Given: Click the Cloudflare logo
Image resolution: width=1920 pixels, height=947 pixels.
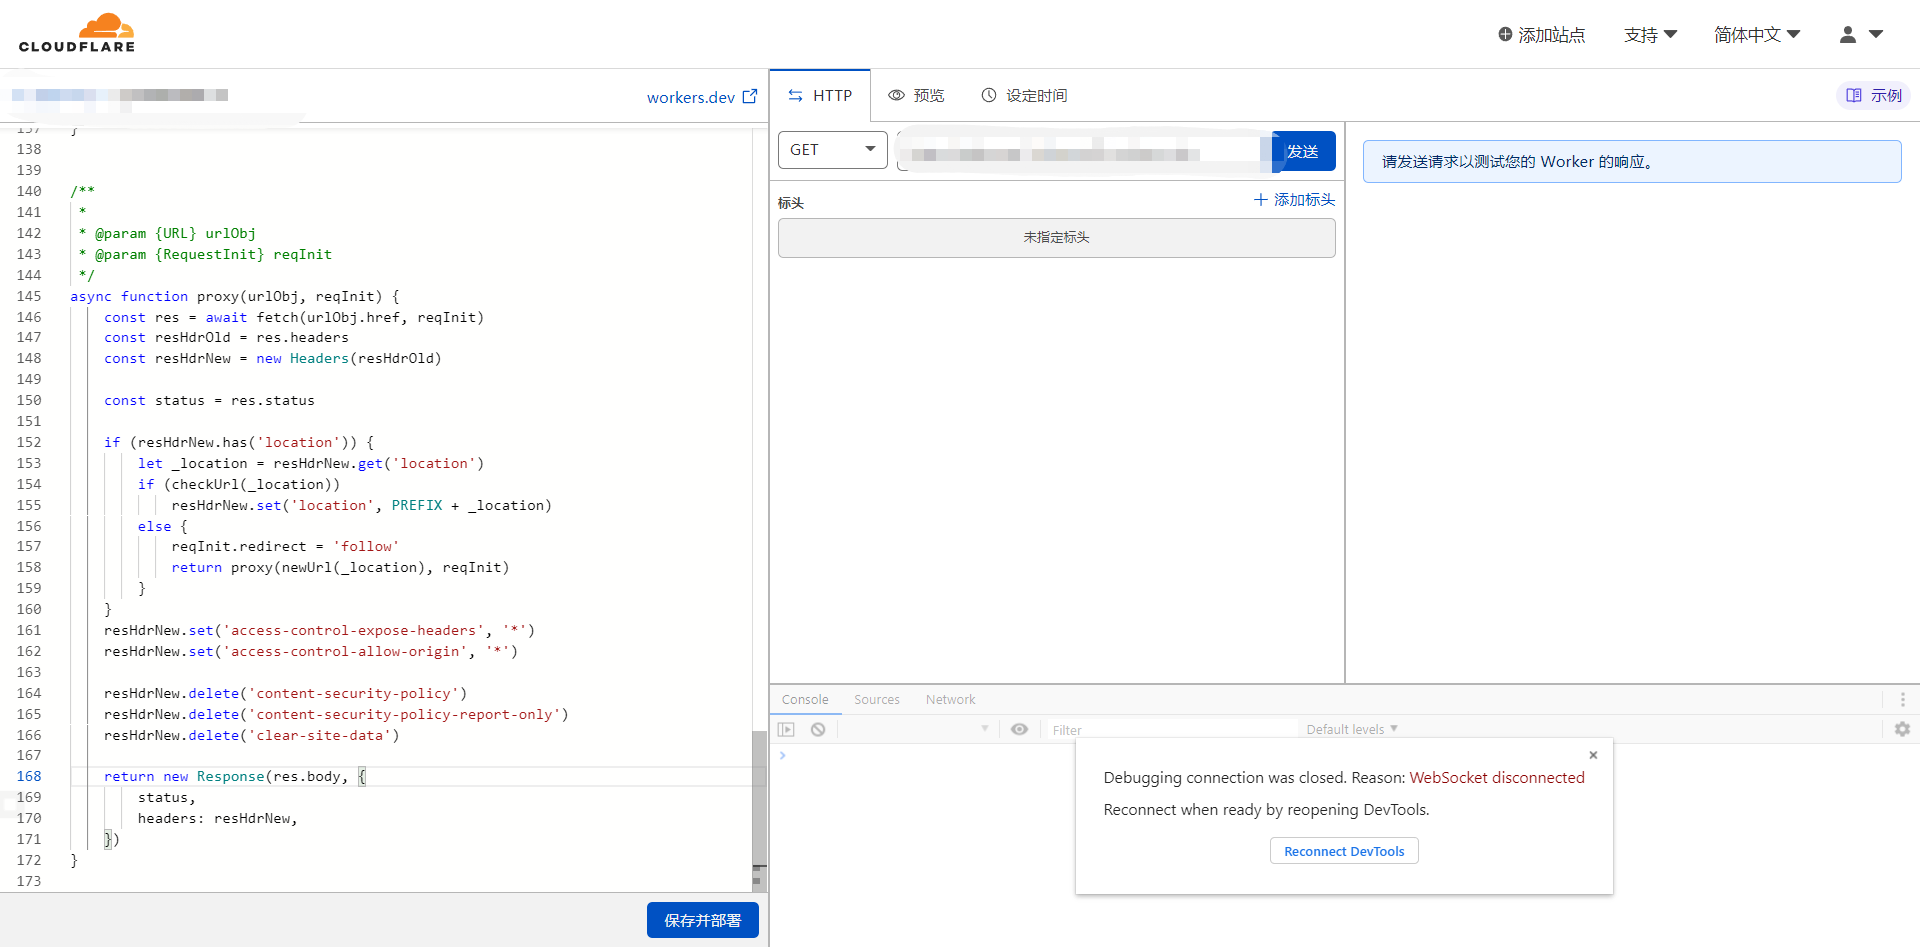Looking at the screenshot, I should click(x=77, y=34).
